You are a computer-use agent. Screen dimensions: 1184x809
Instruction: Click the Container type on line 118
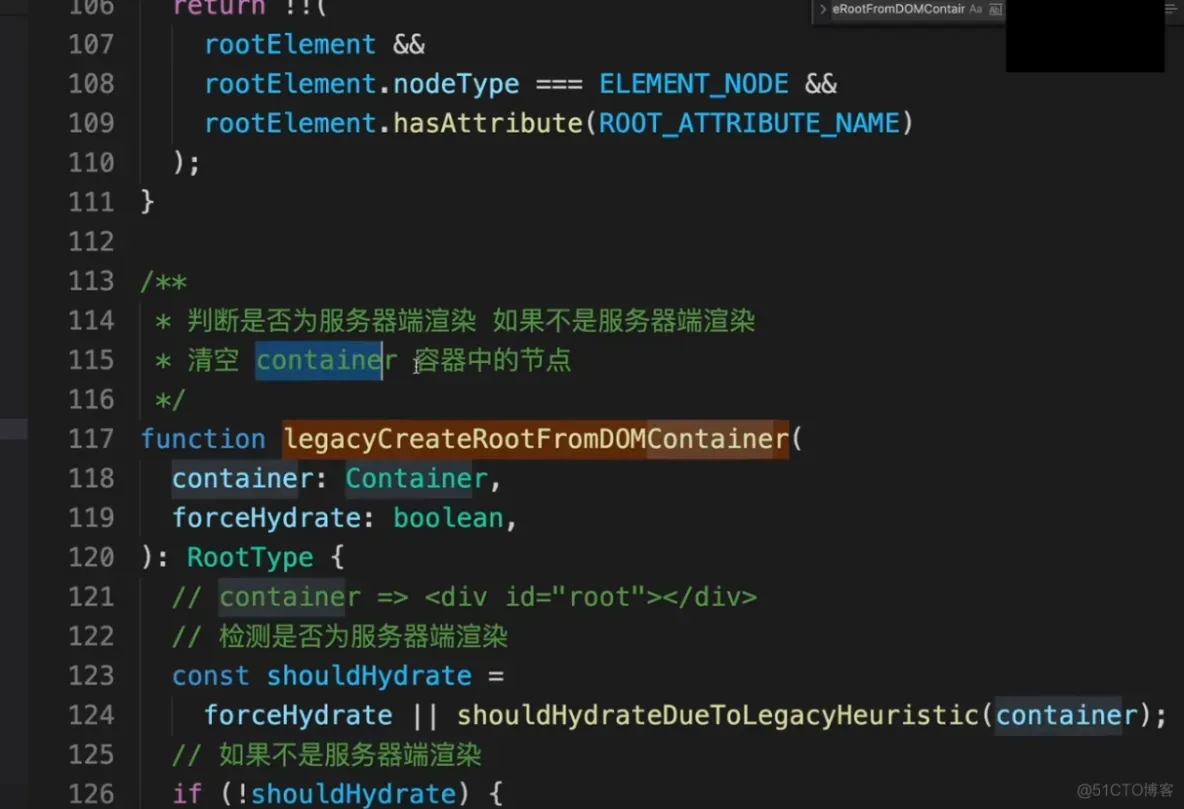coord(417,478)
